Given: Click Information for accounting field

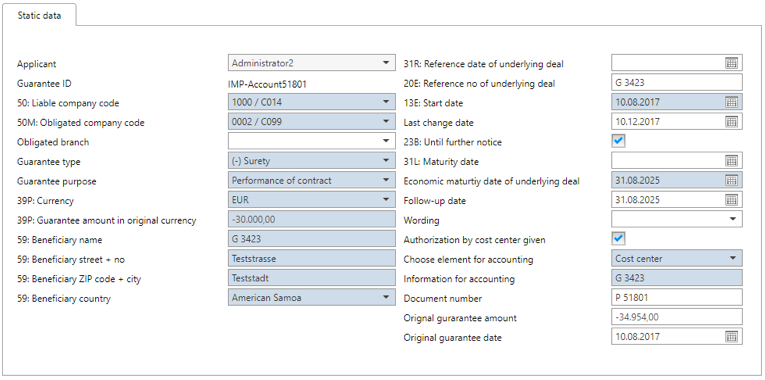Looking at the screenshot, I should pos(677,278).
